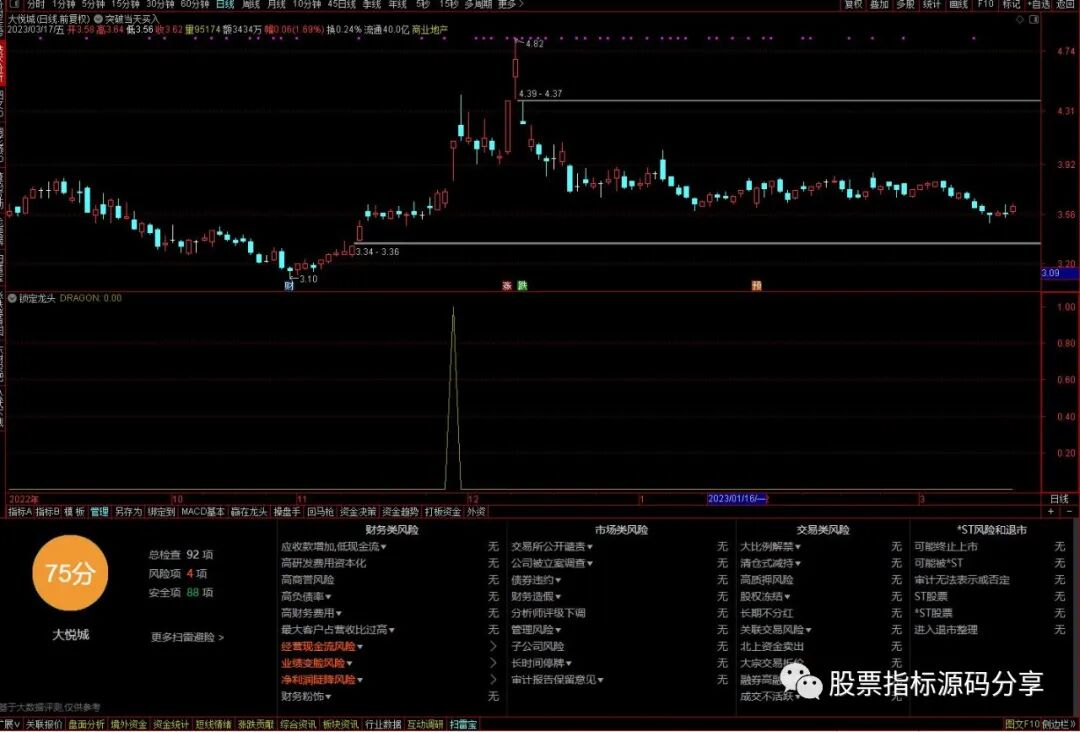This screenshot has width=1080, height=732.
Task: Expand 高负债率 risk item
Action: pyautogui.click(x=307, y=596)
